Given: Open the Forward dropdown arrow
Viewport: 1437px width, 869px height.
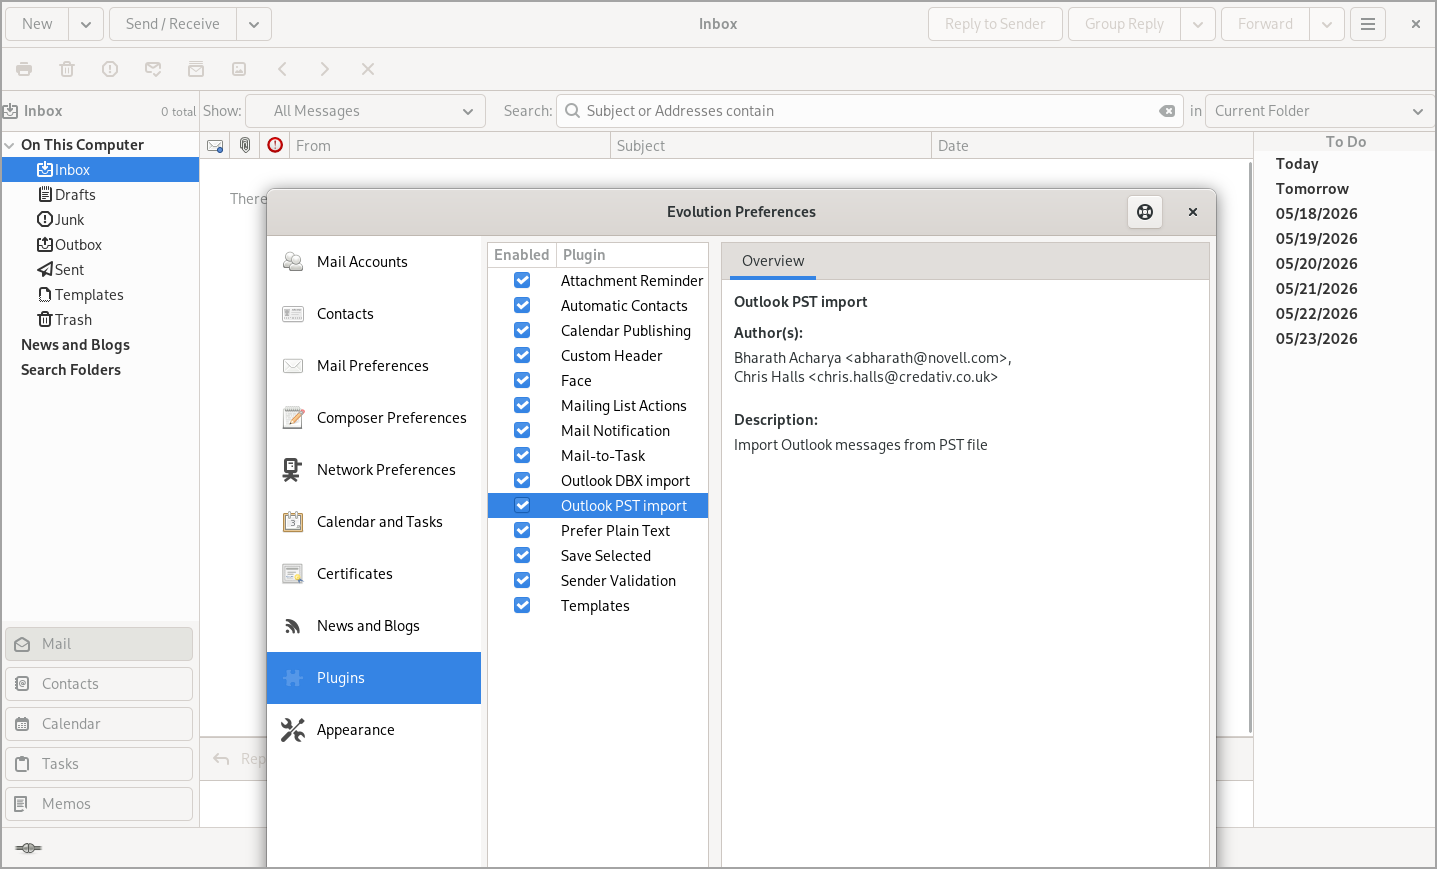Looking at the screenshot, I should click(x=1327, y=24).
